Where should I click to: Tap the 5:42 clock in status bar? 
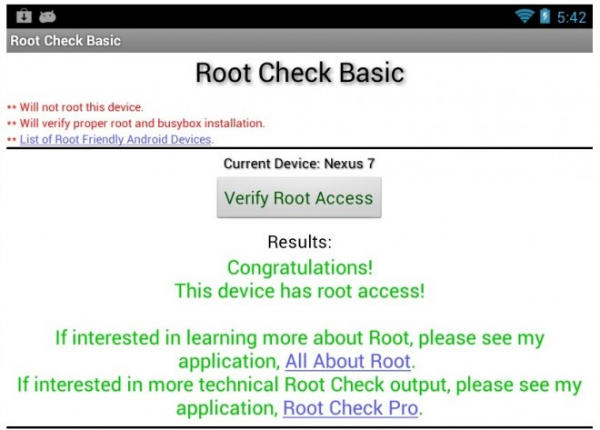click(x=571, y=17)
